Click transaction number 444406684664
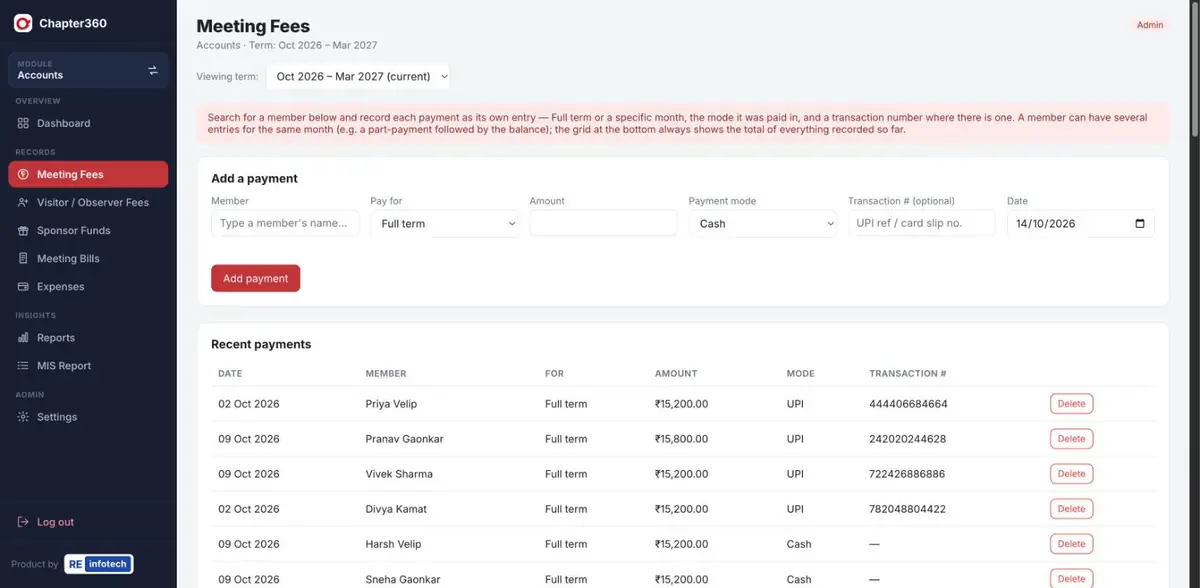The image size is (1200, 588). [x=909, y=404]
